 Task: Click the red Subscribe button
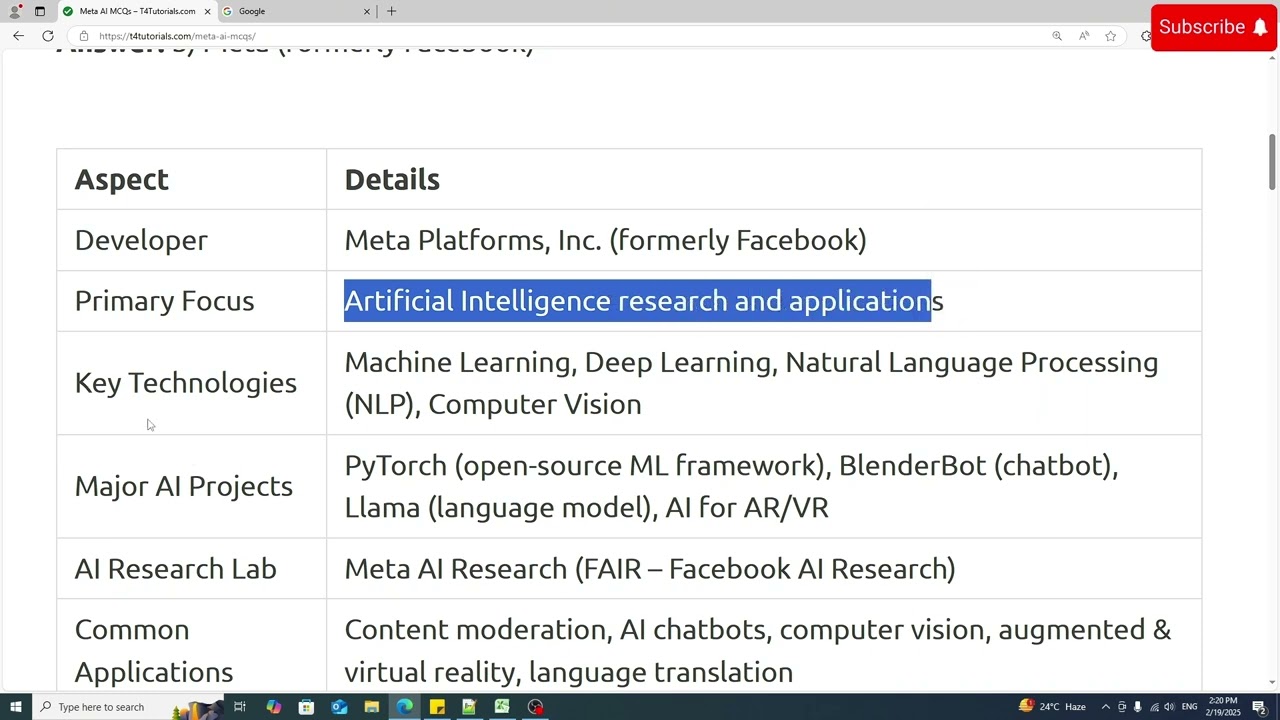click(x=1214, y=27)
